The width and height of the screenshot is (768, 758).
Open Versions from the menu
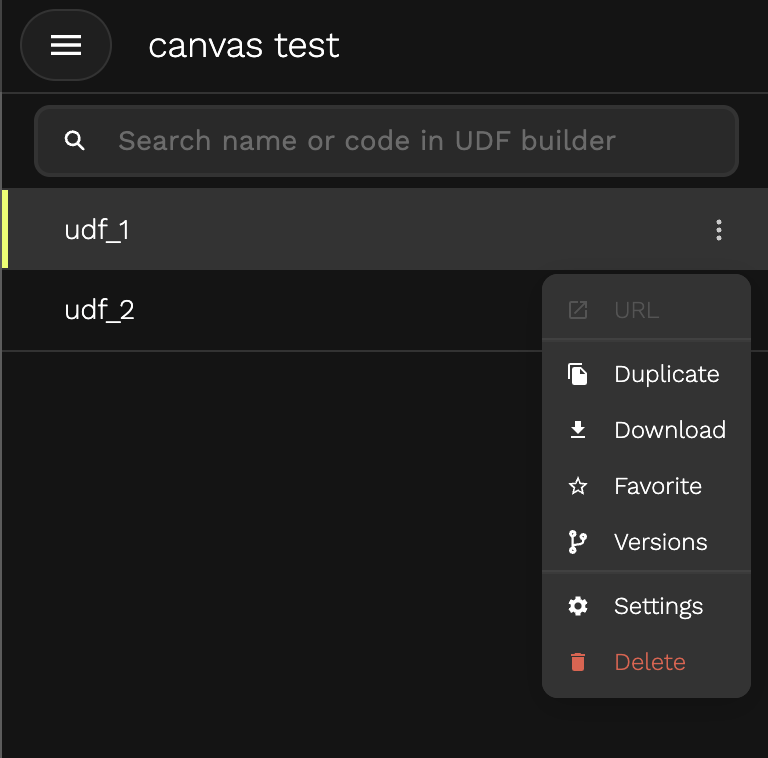coord(646,542)
